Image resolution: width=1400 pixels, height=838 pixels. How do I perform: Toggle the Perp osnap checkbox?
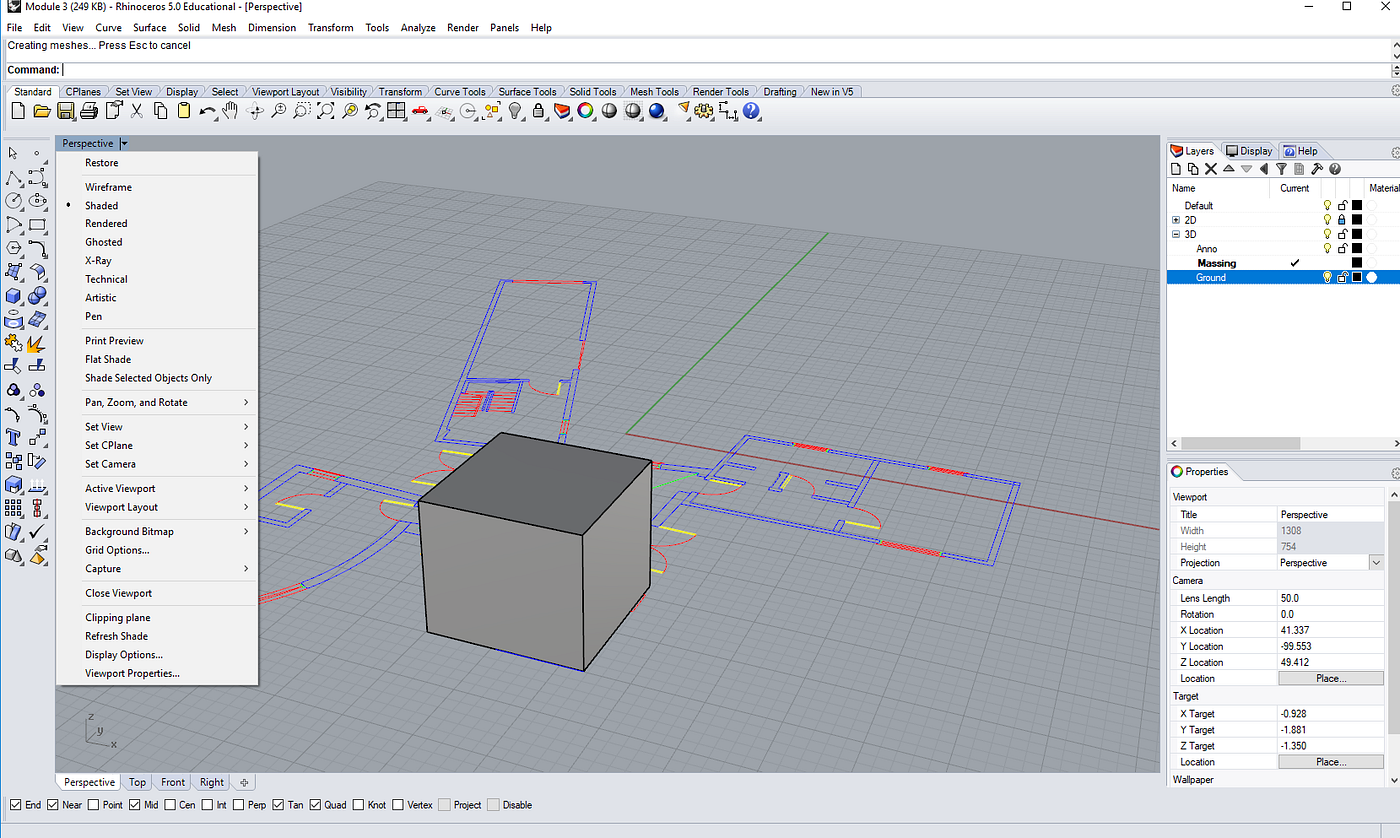pos(238,805)
